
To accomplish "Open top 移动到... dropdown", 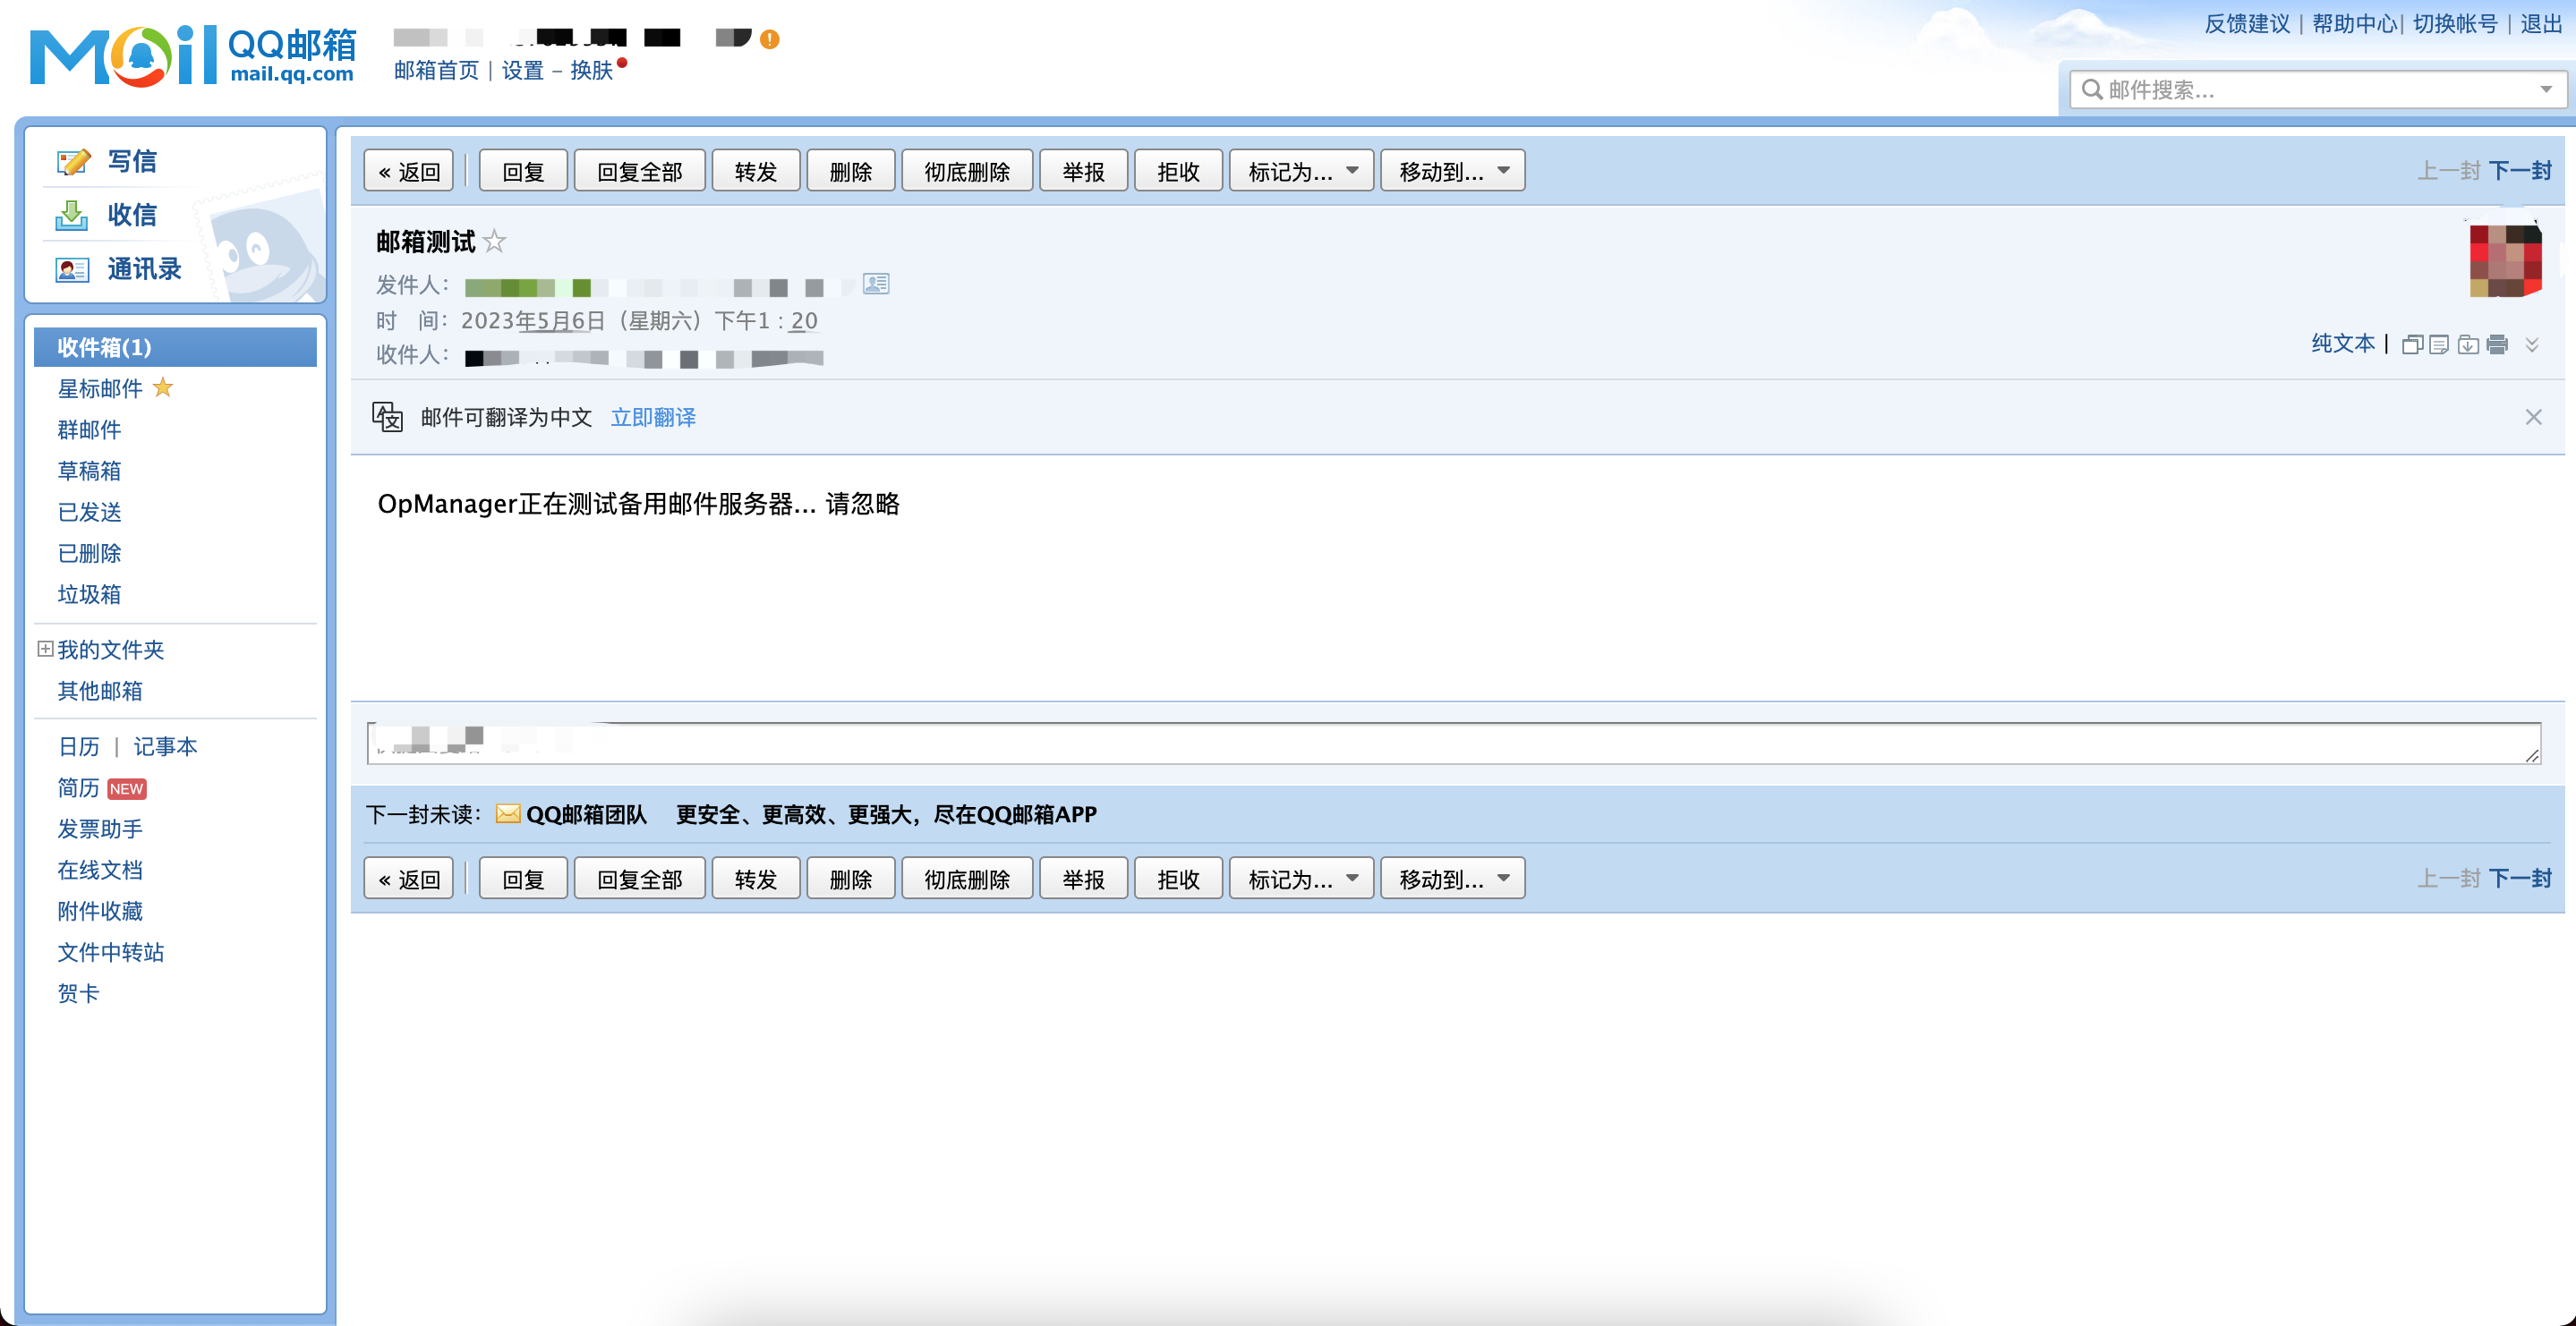I will tap(1453, 171).
